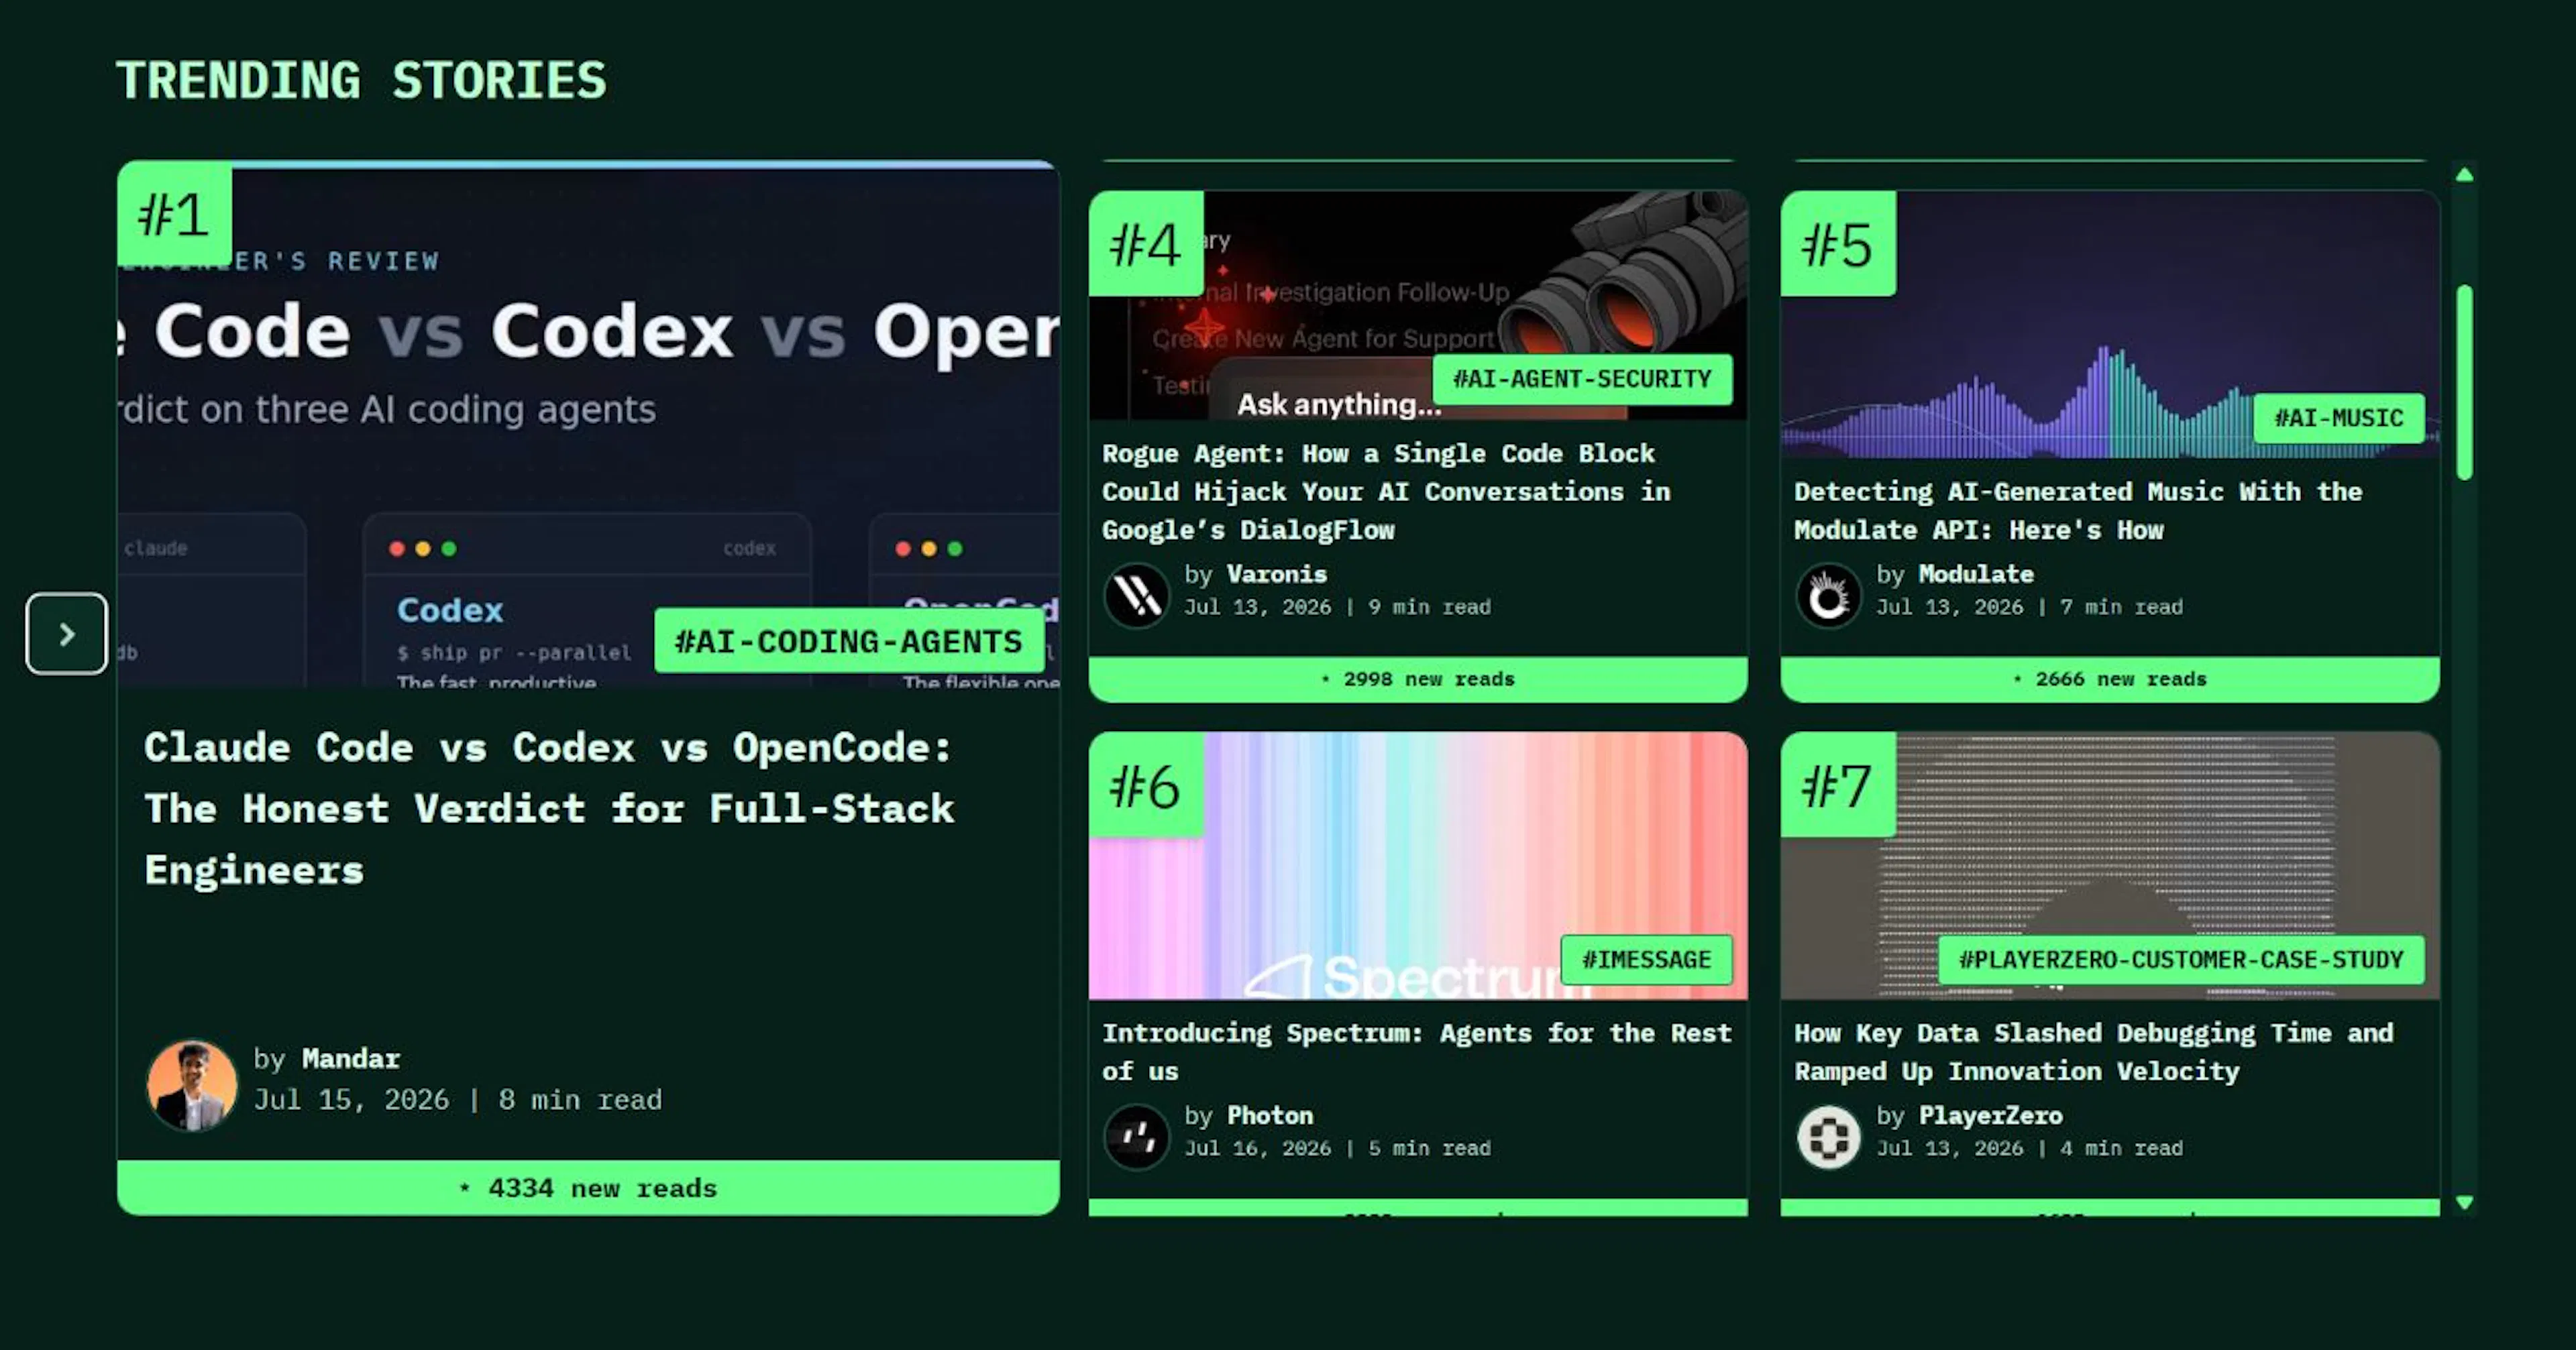Screen dimensions: 2576x1350
Task: Click the 4334 new reads bar
Action: tap(588, 1188)
